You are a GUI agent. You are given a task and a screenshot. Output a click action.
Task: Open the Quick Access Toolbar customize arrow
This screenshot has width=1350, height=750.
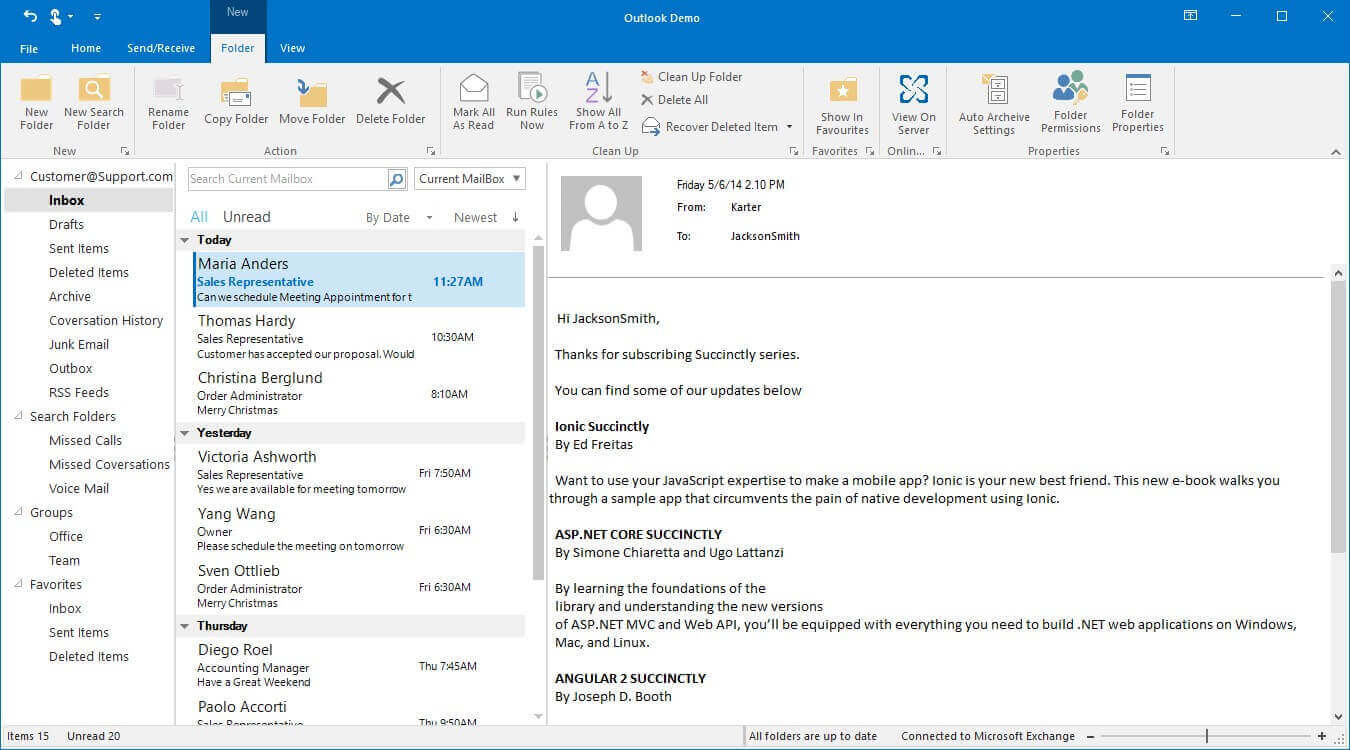[x=97, y=17]
